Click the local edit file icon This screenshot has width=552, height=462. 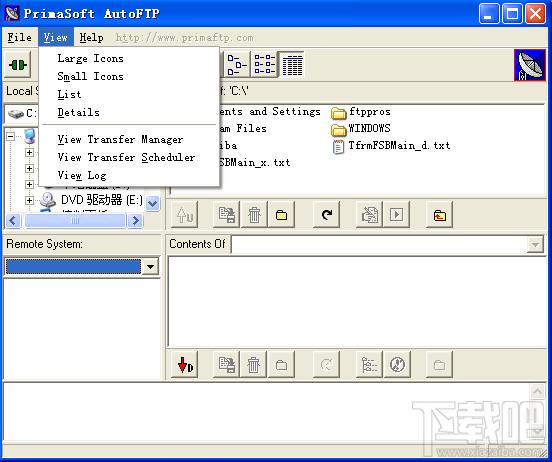click(369, 214)
